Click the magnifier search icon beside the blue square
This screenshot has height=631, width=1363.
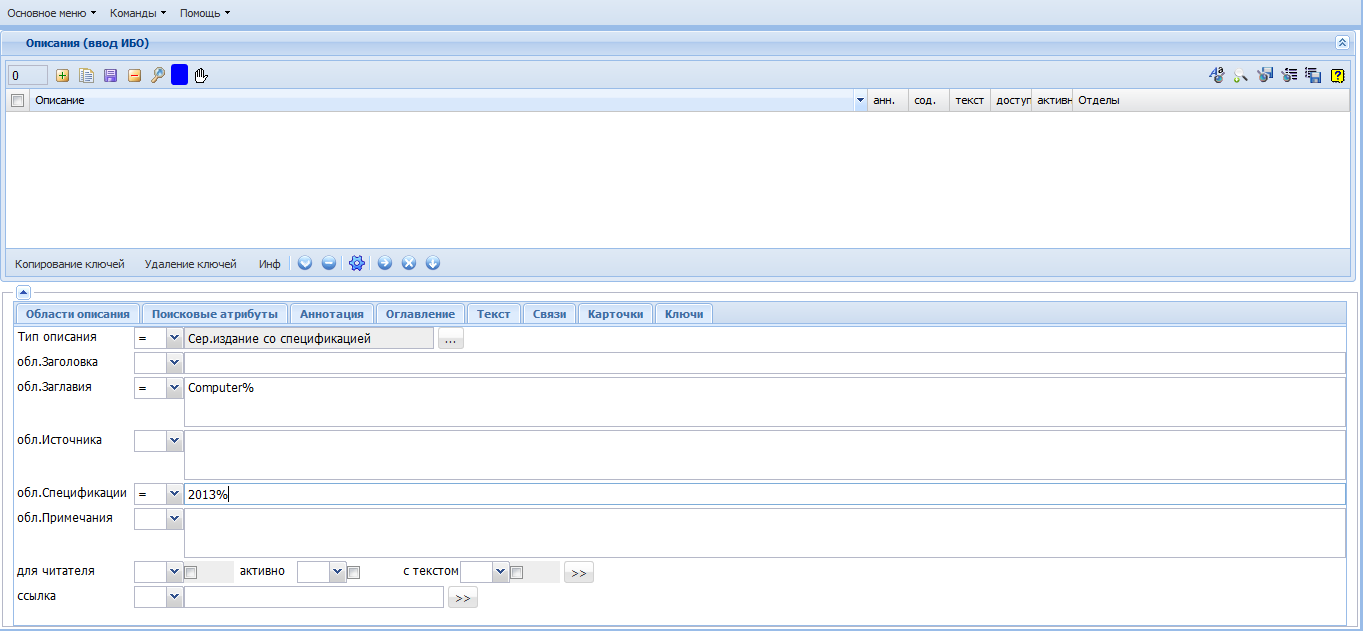[x=158, y=75]
